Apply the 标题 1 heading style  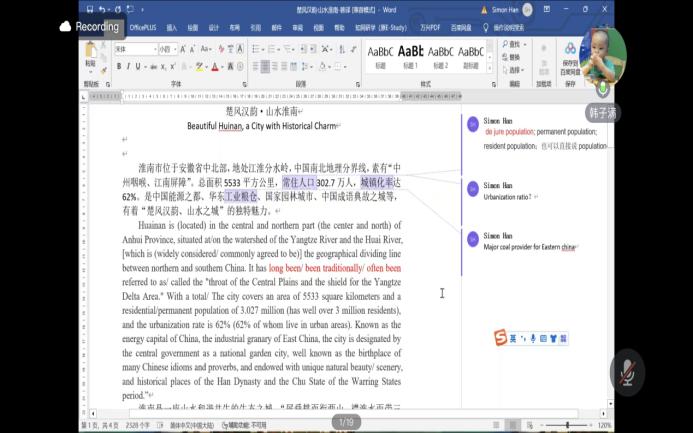pos(410,54)
